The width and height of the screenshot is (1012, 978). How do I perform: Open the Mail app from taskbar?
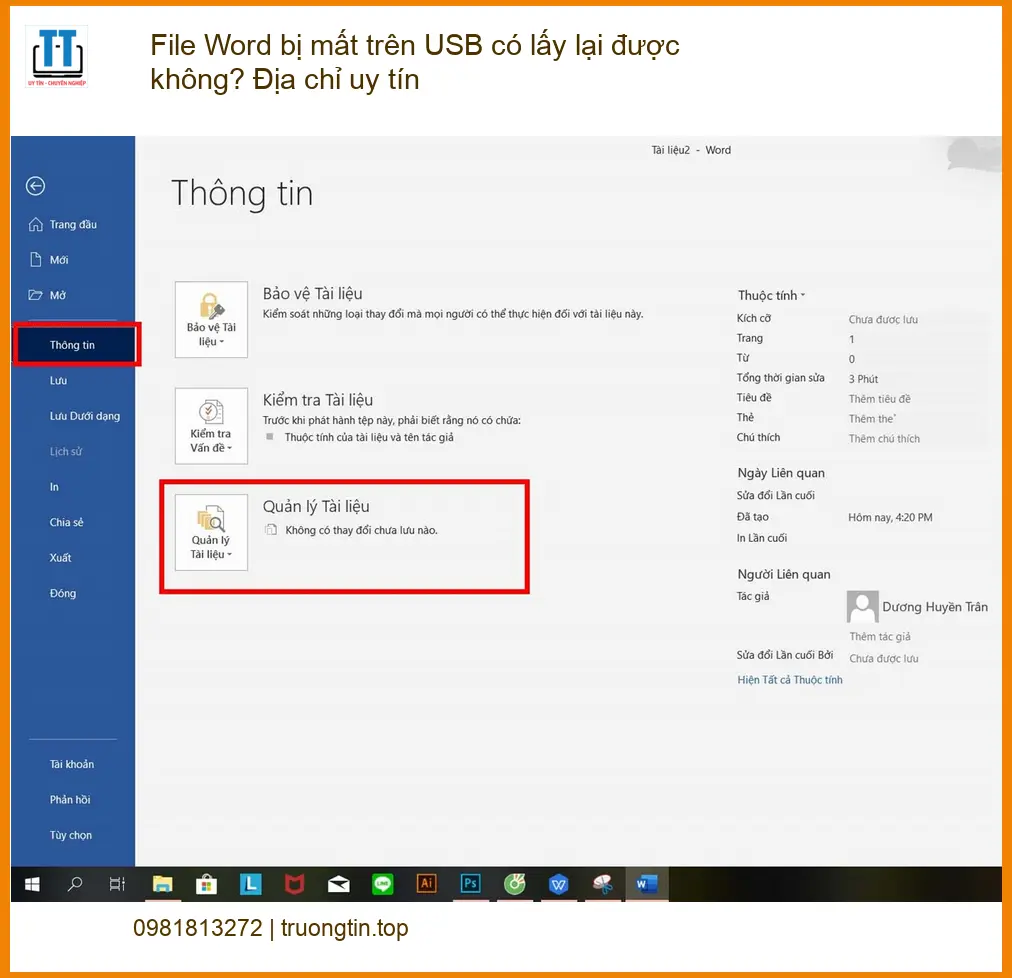click(x=338, y=884)
